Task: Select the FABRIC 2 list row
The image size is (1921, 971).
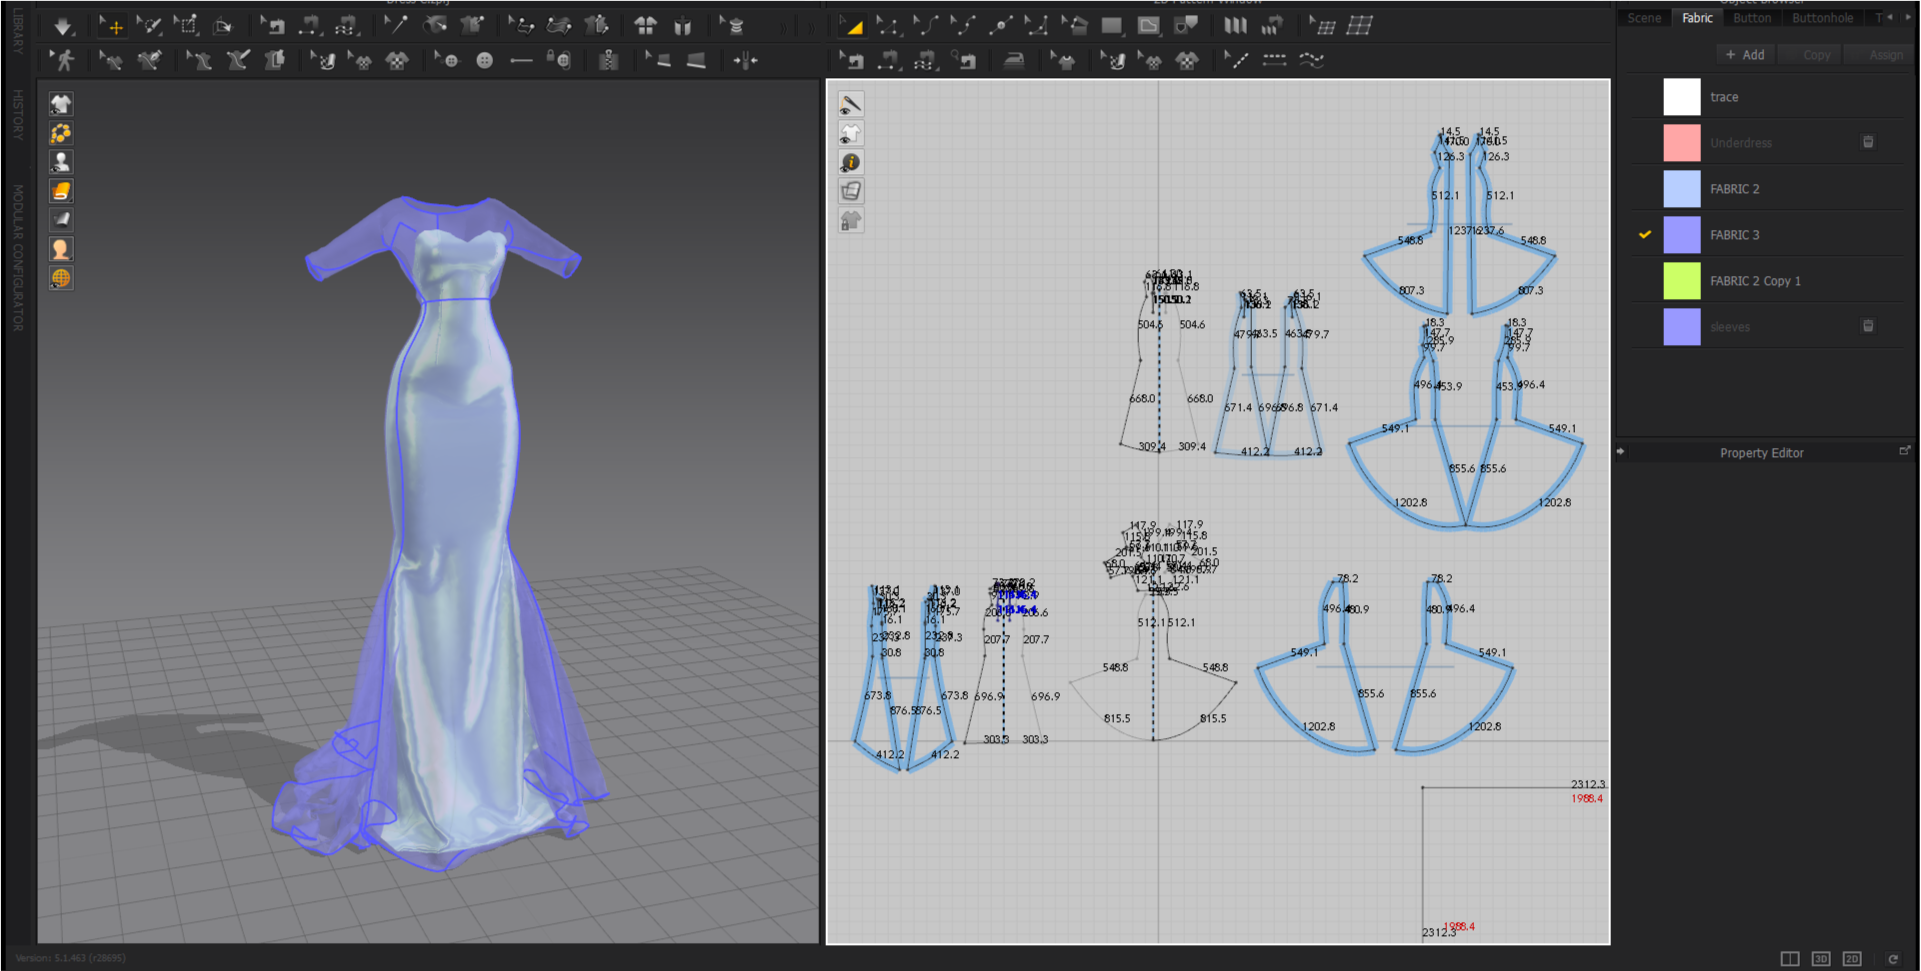Action: point(1767,189)
